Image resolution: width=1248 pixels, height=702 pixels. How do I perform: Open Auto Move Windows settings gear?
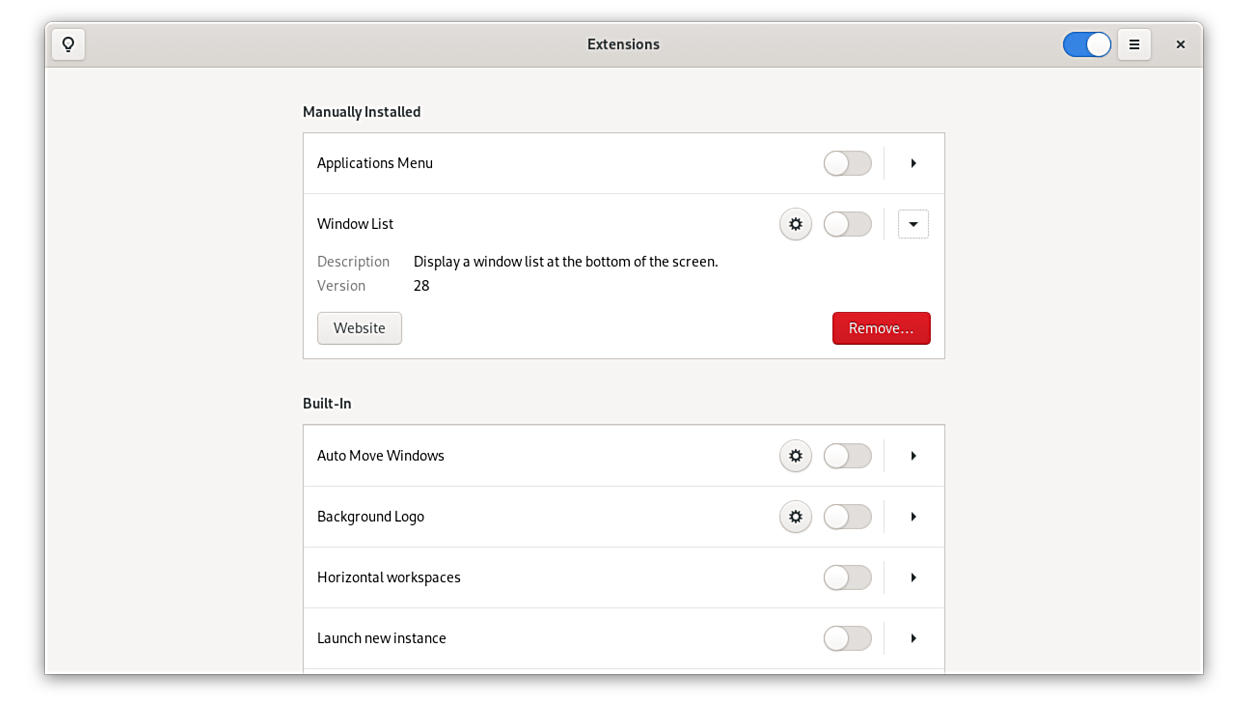pos(795,456)
